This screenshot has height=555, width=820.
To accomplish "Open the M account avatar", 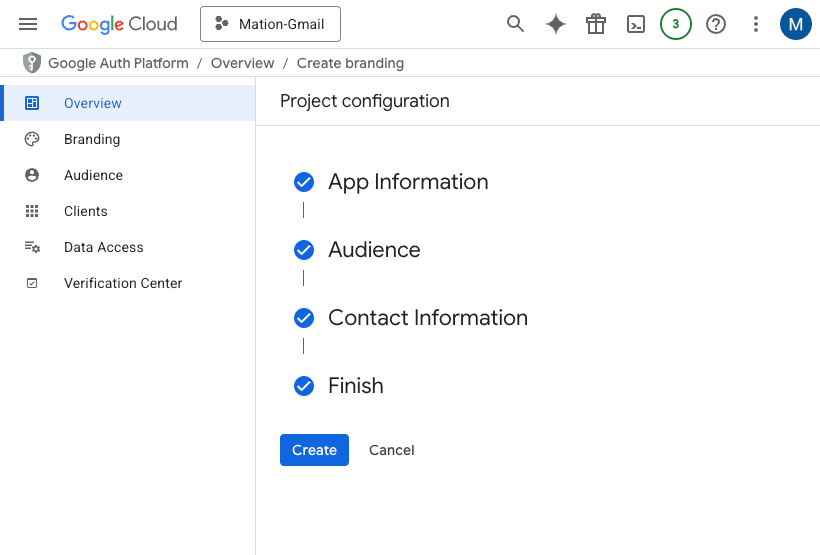I will tap(795, 24).
